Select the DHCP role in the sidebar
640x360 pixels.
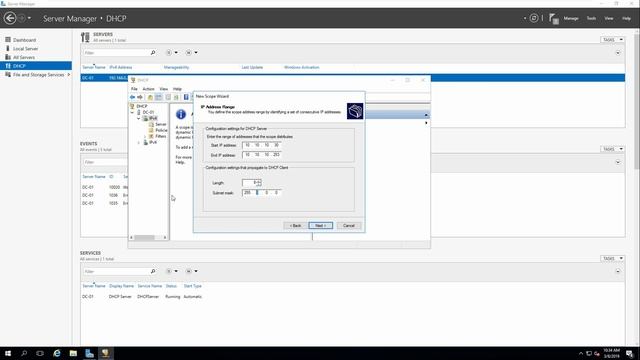pyautogui.click(x=36, y=66)
